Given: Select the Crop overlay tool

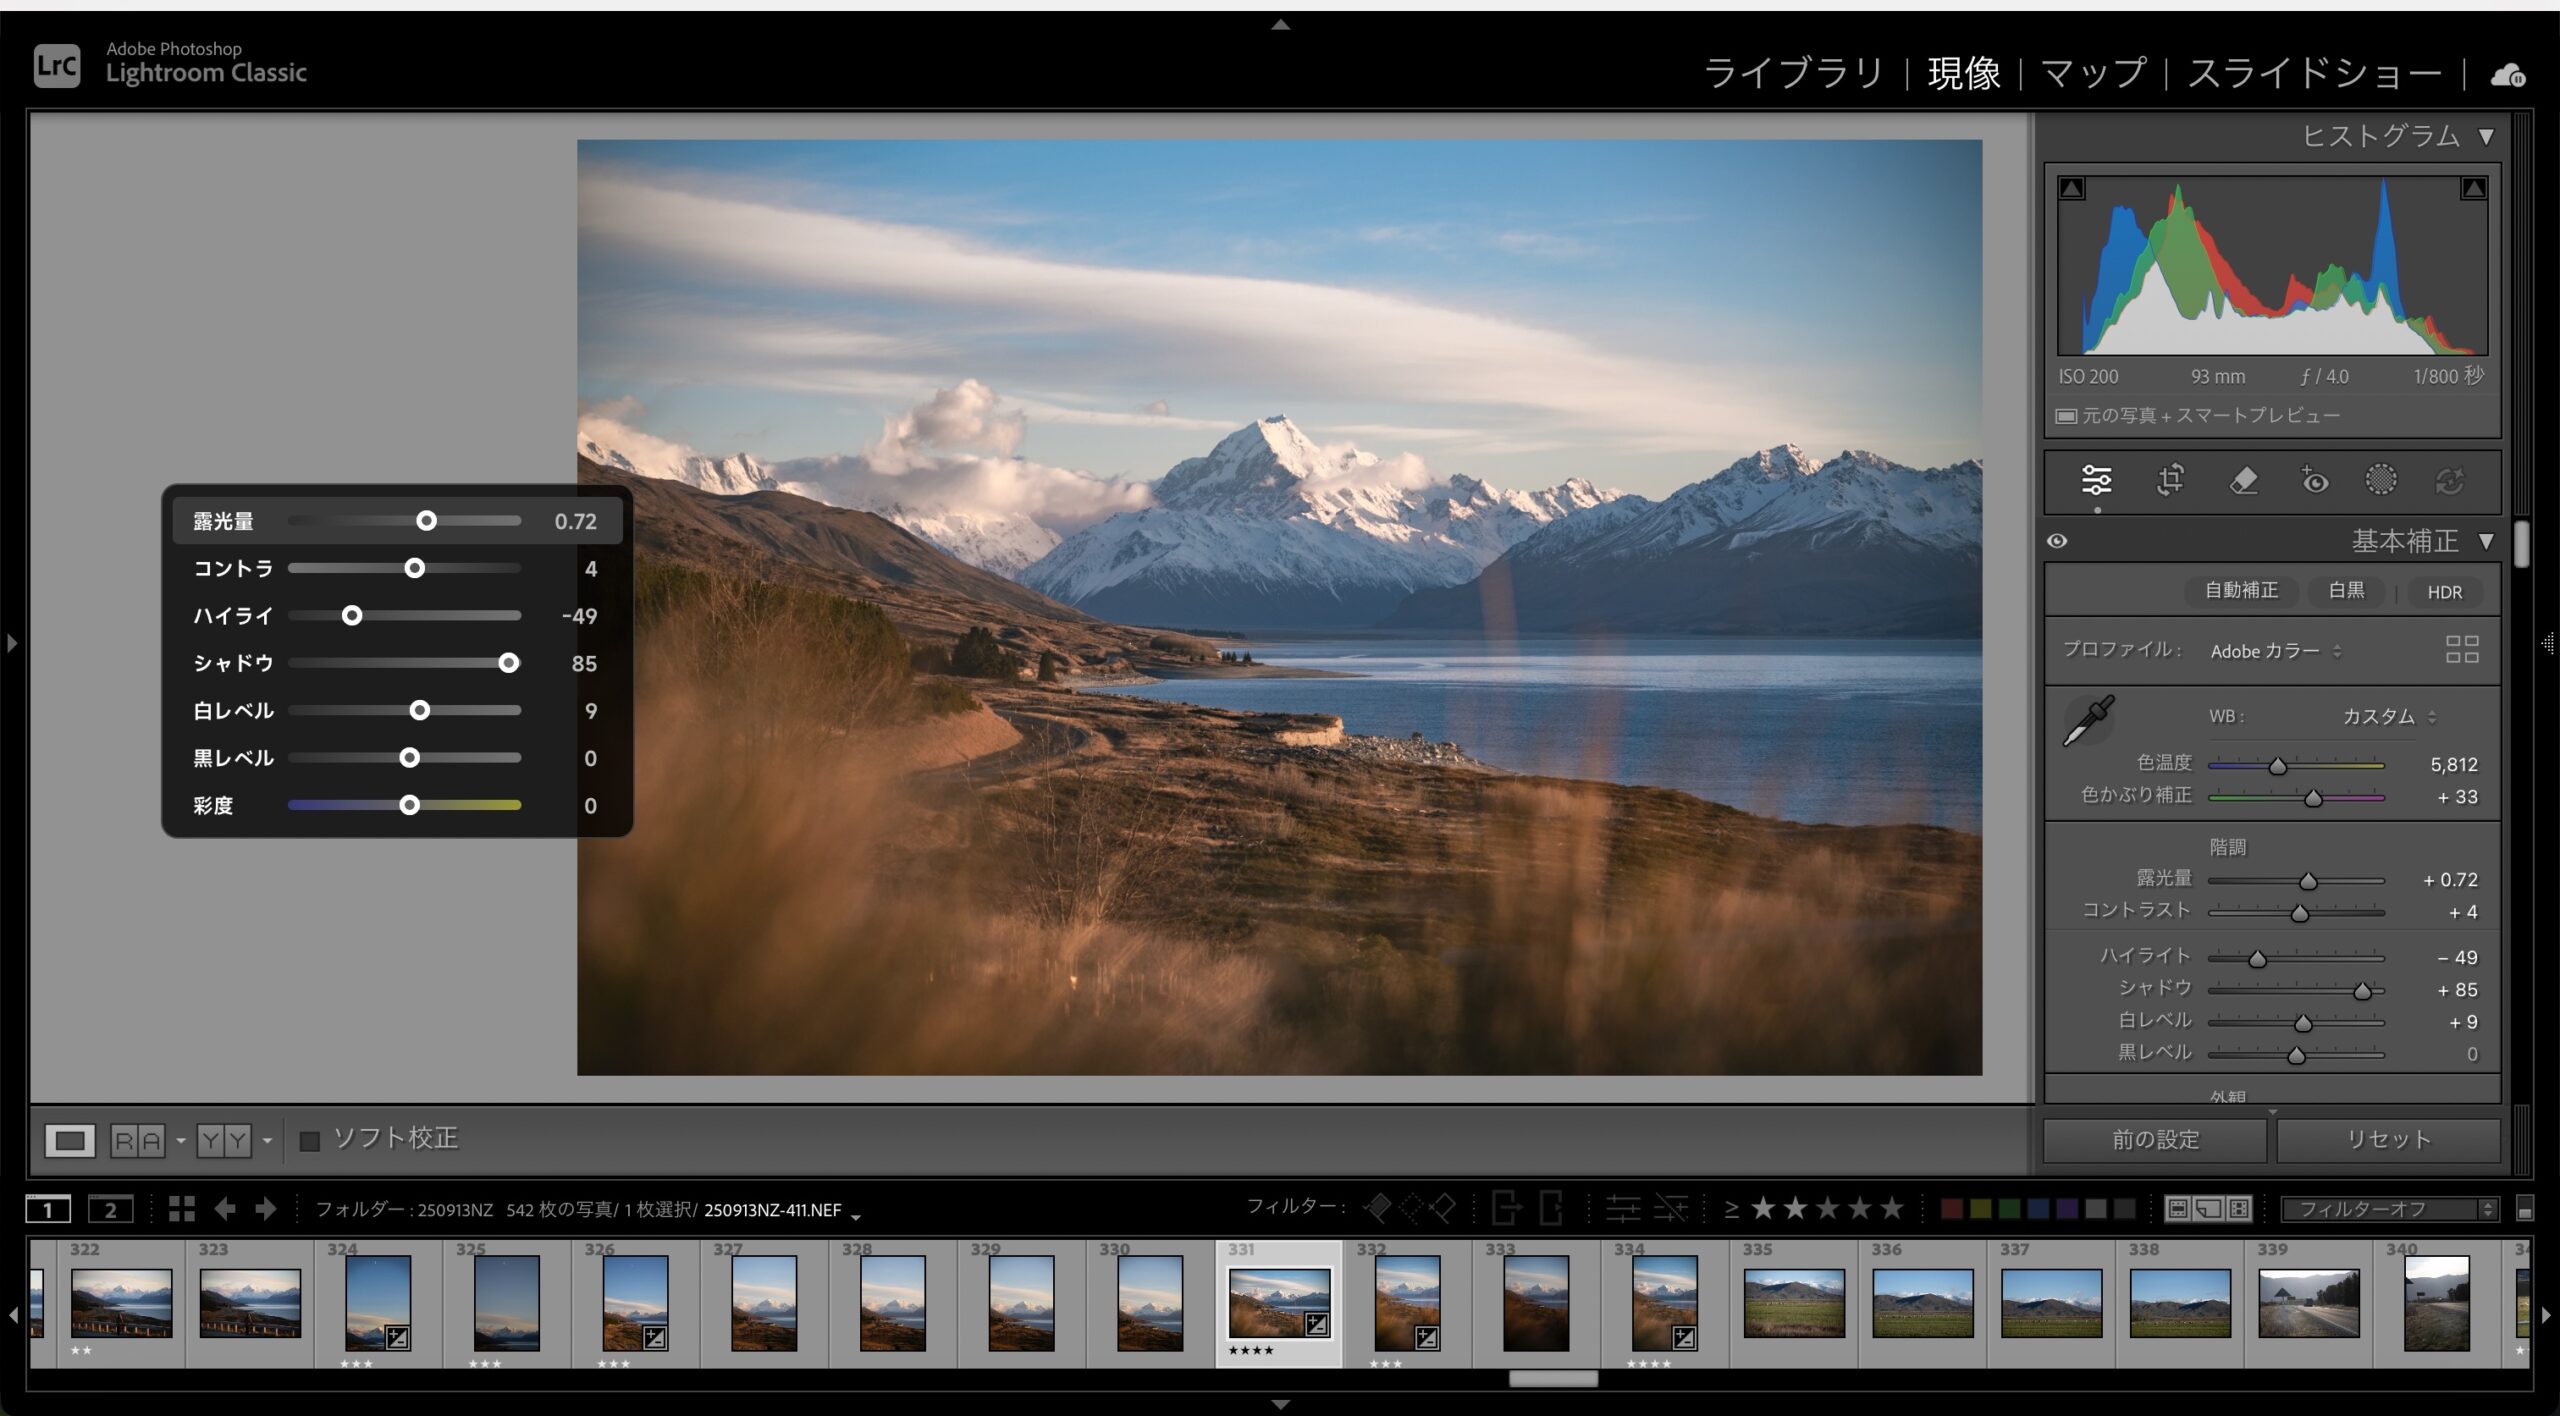Looking at the screenshot, I should click(x=2170, y=481).
